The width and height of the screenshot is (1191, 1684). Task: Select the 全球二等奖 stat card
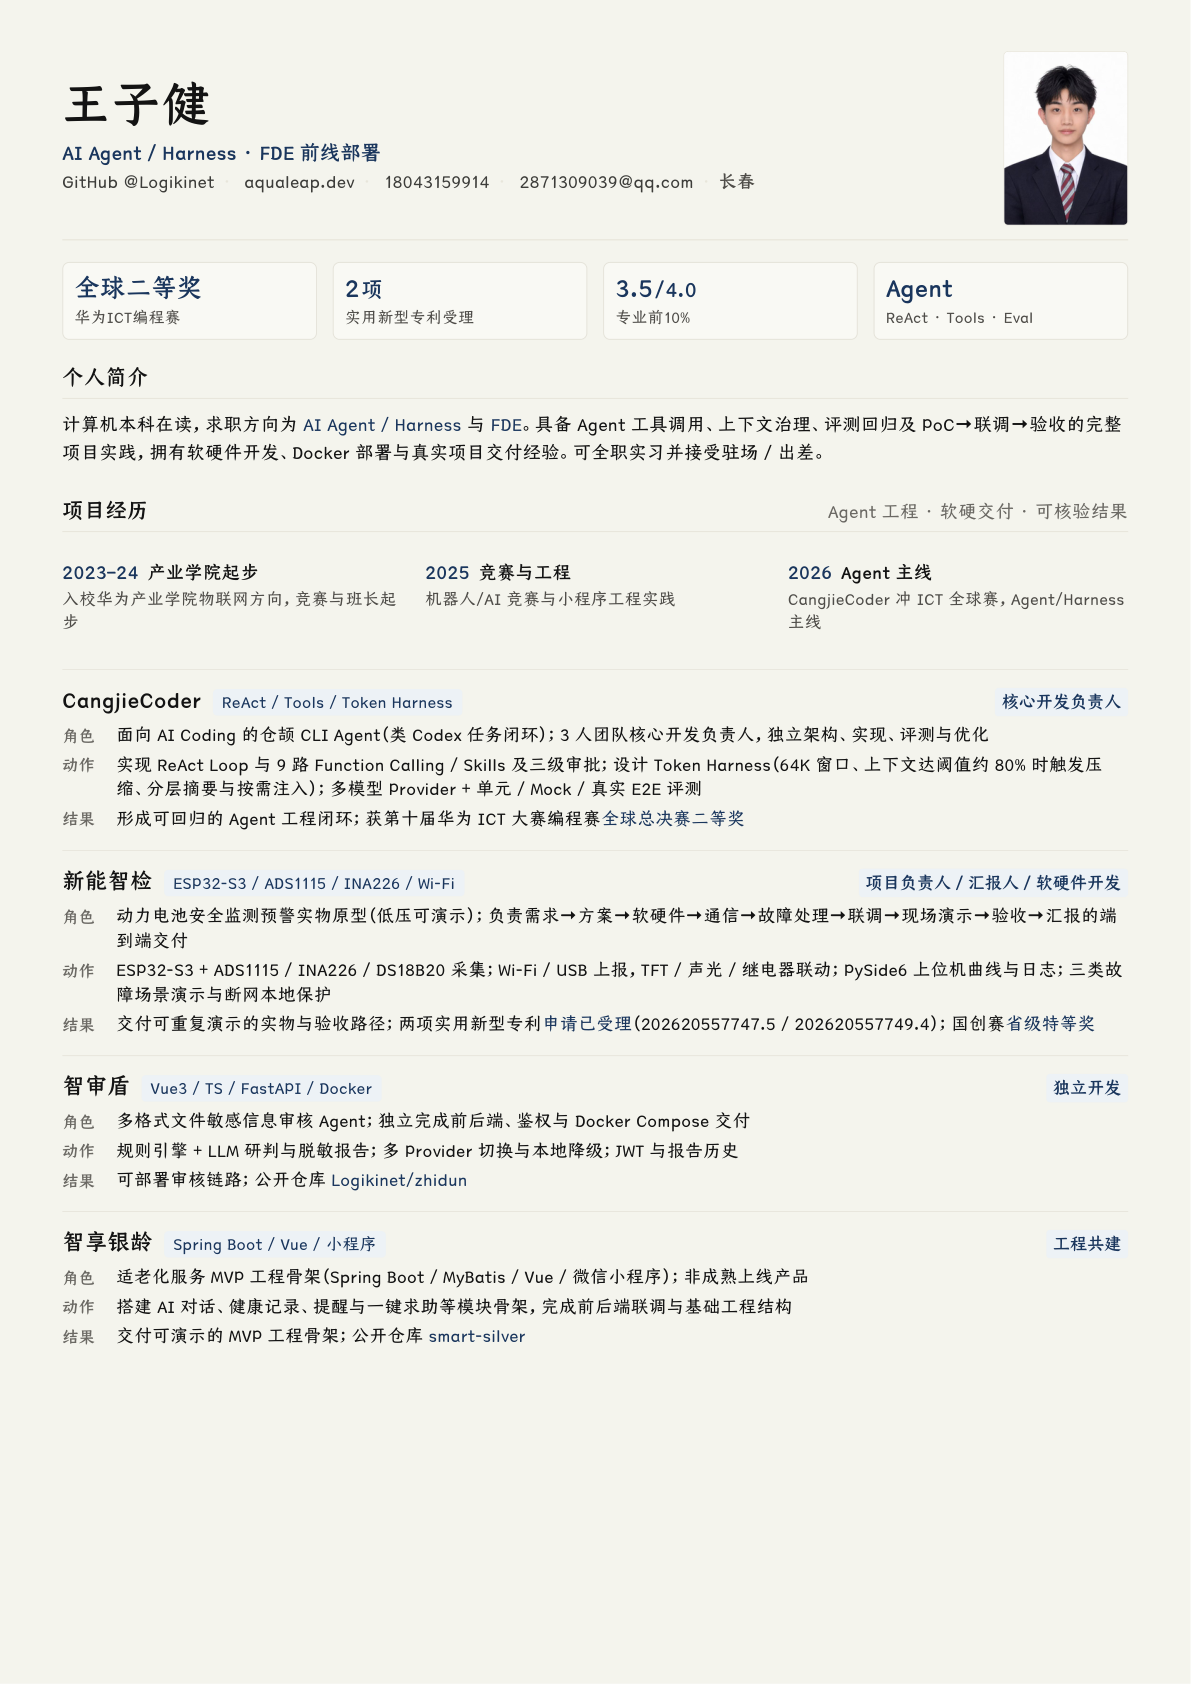(x=189, y=301)
